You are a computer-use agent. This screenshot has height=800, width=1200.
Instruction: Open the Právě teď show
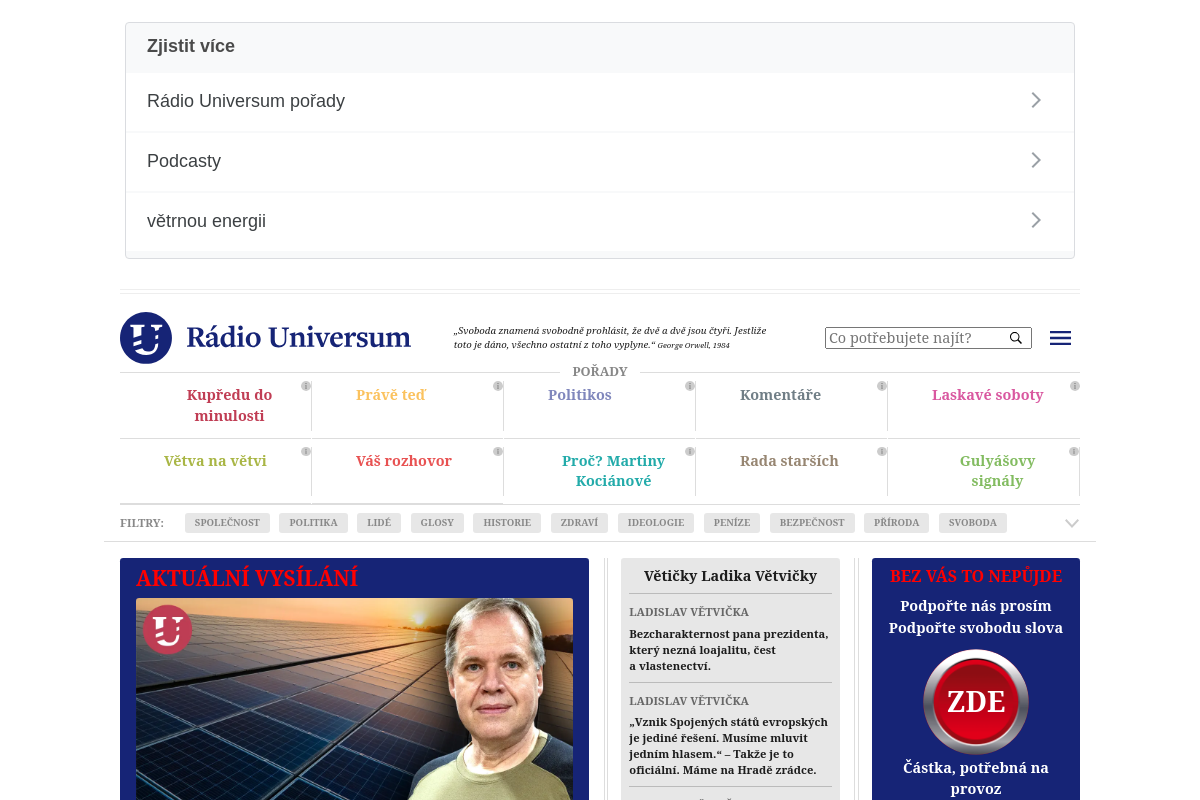[391, 395]
